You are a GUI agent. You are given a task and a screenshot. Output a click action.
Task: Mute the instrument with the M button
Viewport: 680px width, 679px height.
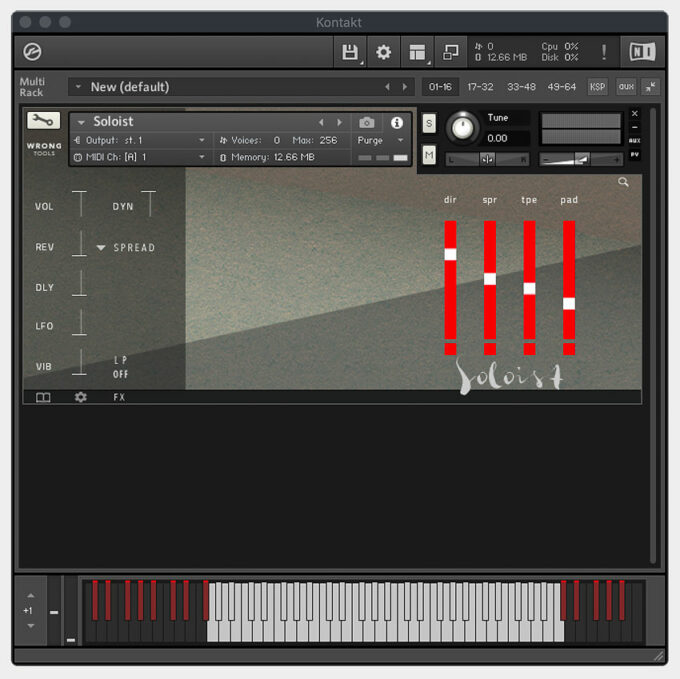(429, 155)
